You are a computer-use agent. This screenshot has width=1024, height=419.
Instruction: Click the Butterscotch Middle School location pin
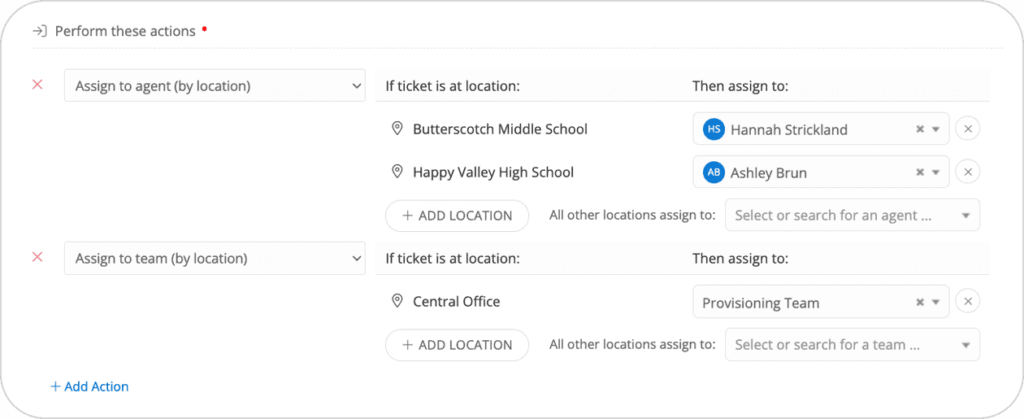click(396, 129)
